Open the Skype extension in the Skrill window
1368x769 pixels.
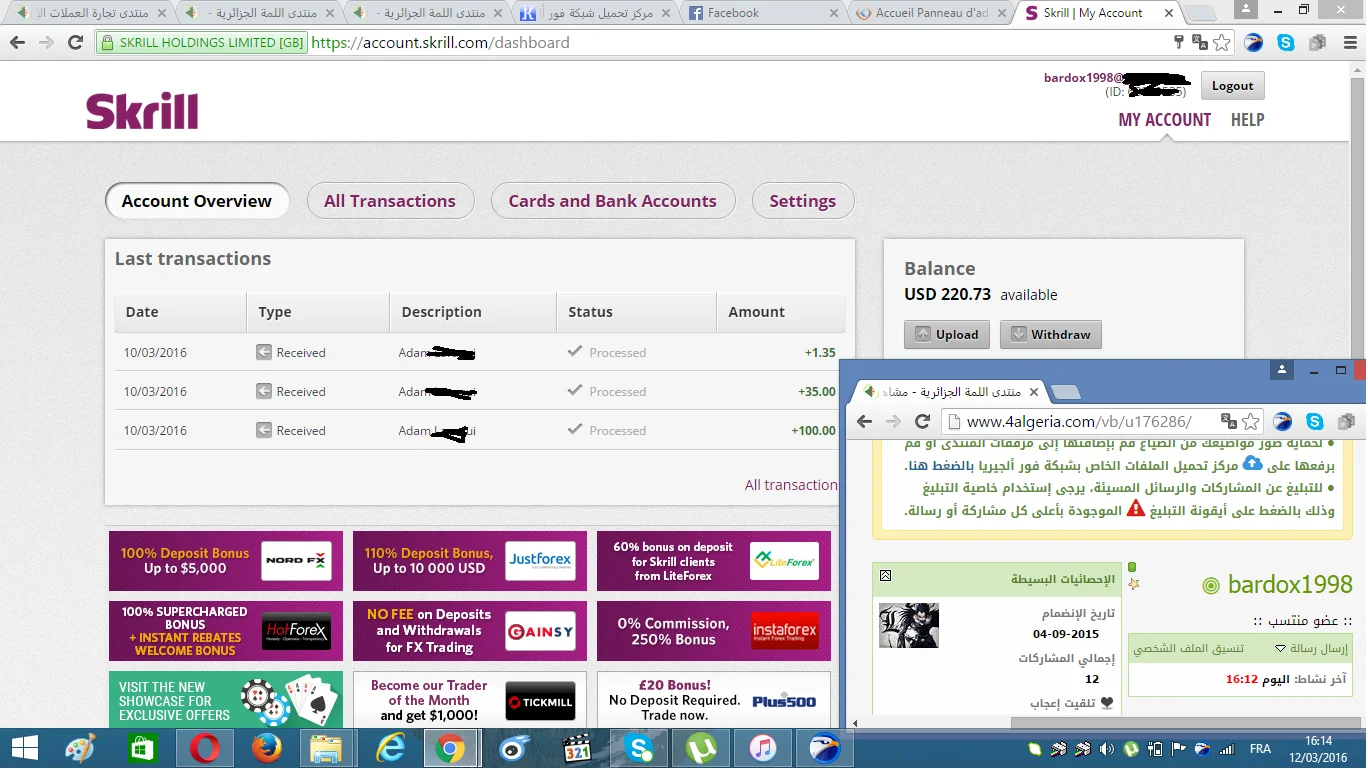1285,43
